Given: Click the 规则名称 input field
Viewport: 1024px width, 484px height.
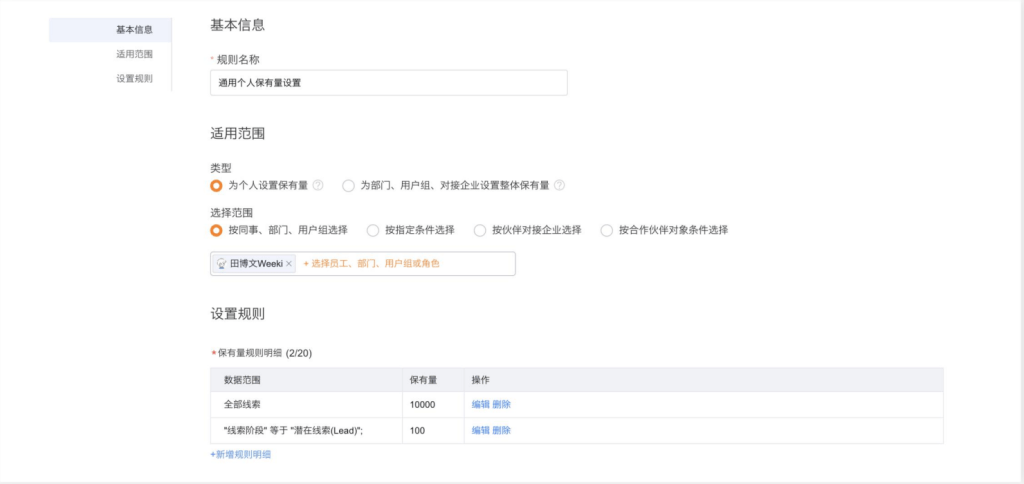Looking at the screenshot, I should pyautogui.click(x=388, y=83).
